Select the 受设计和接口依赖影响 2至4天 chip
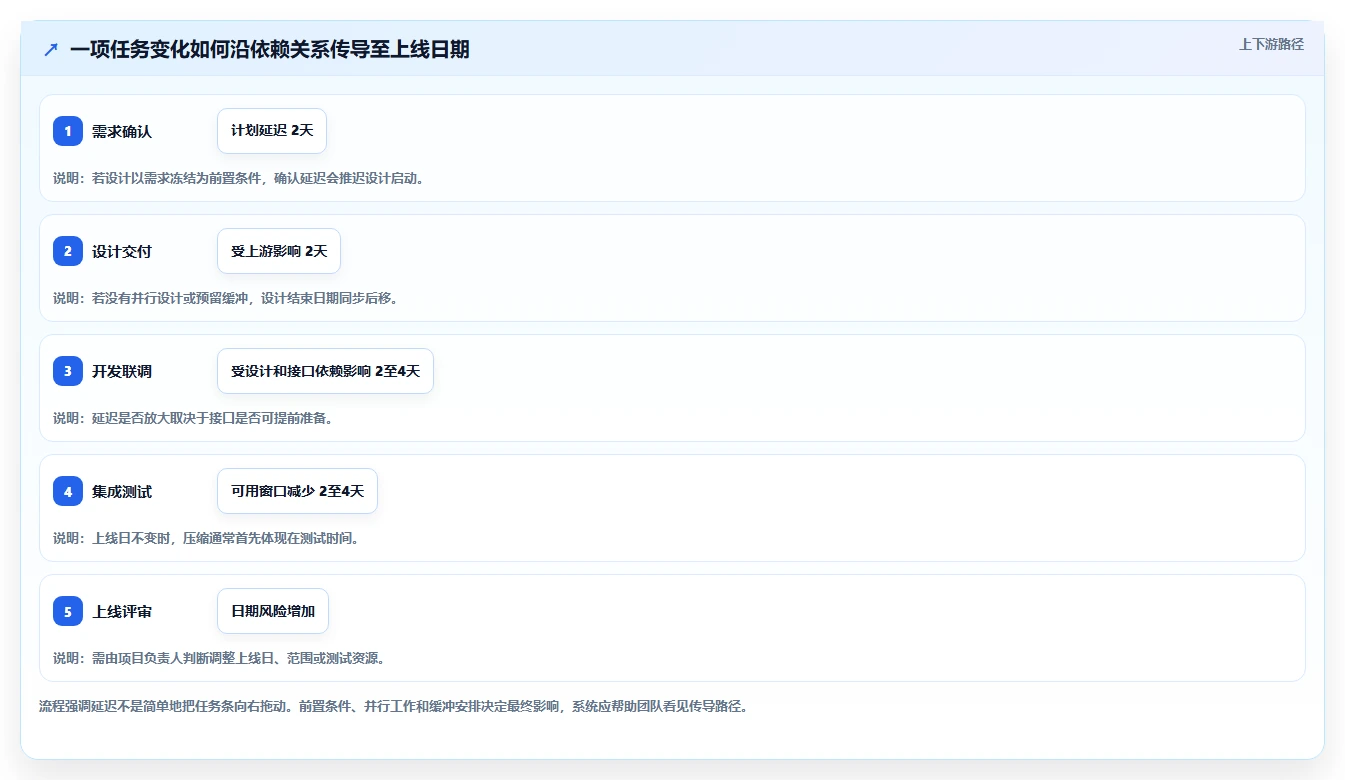 tap(325, 371)
